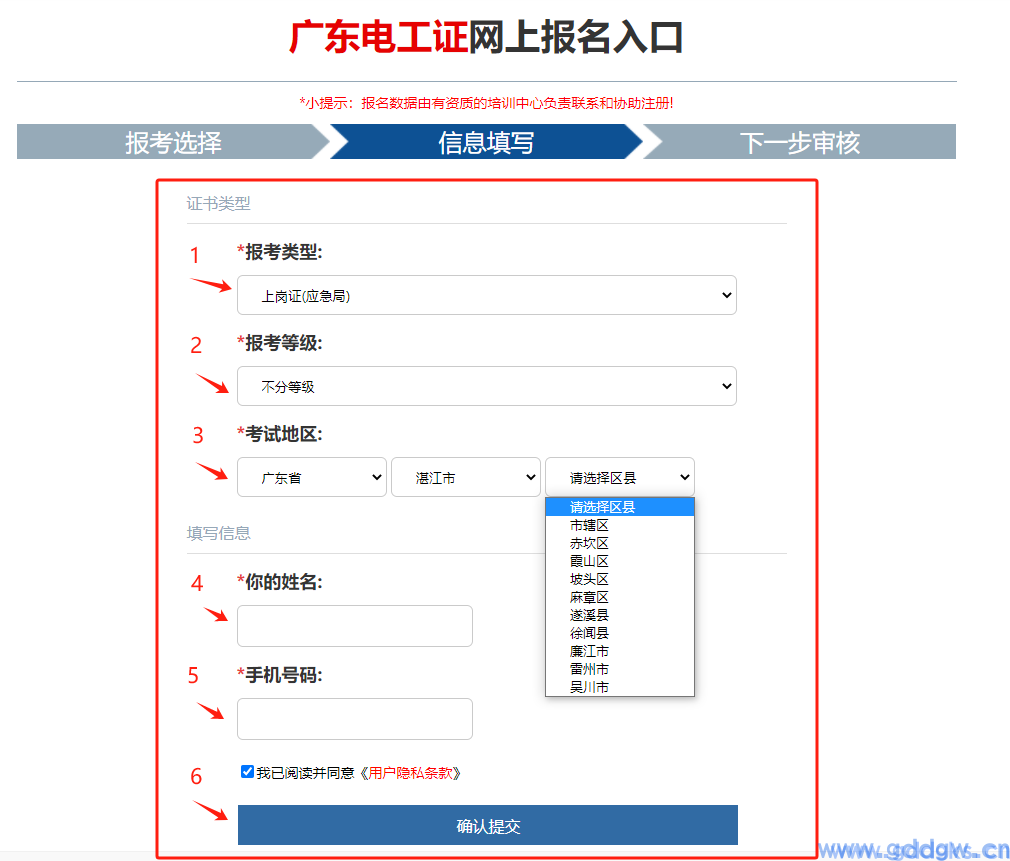Open the 湛江市 city dropdown
This screenshot has width=1010, height=861.
(466, 477)
